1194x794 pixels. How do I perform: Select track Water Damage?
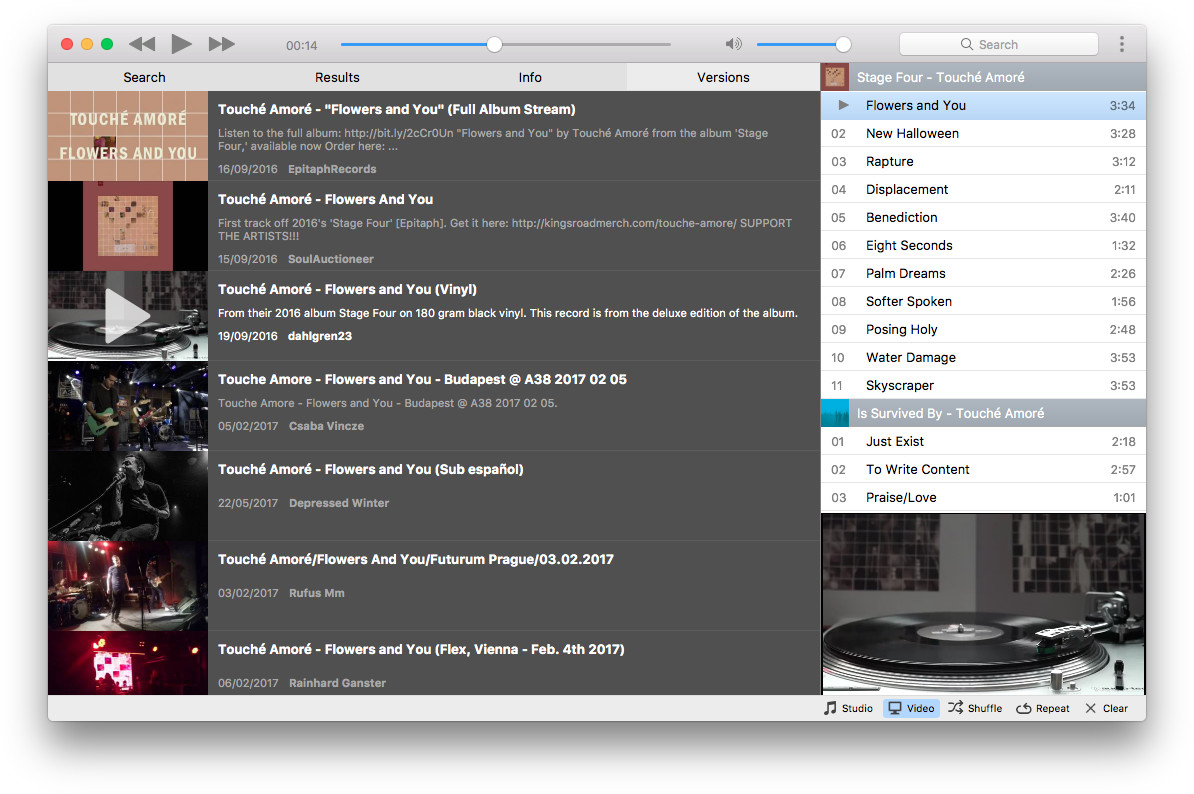click(983, 357)
